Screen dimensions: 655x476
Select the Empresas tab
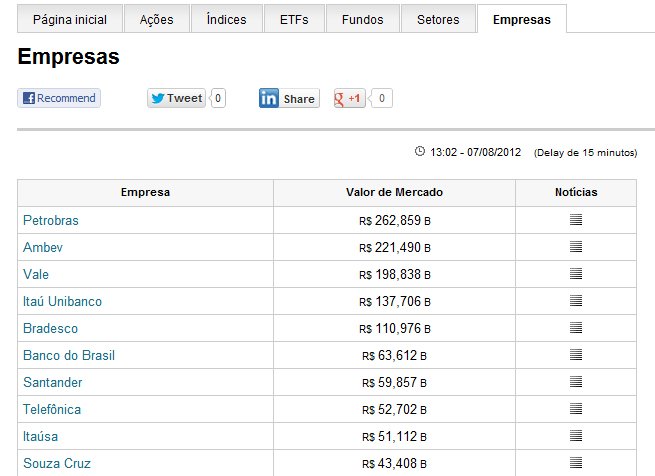(522, 19)
